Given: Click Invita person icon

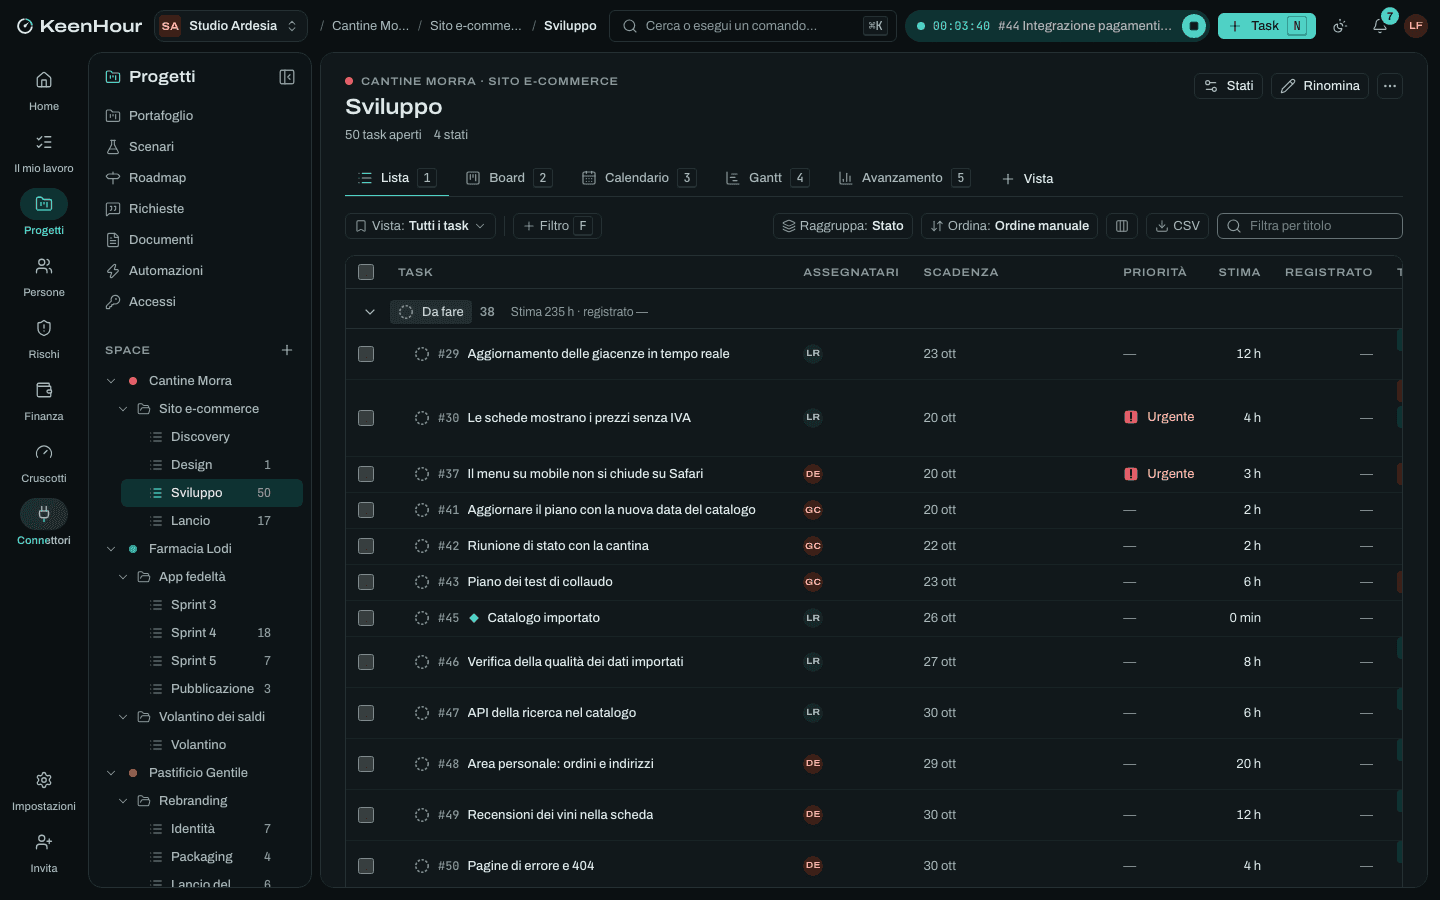Looking at the screenshot, I should 44,842.
